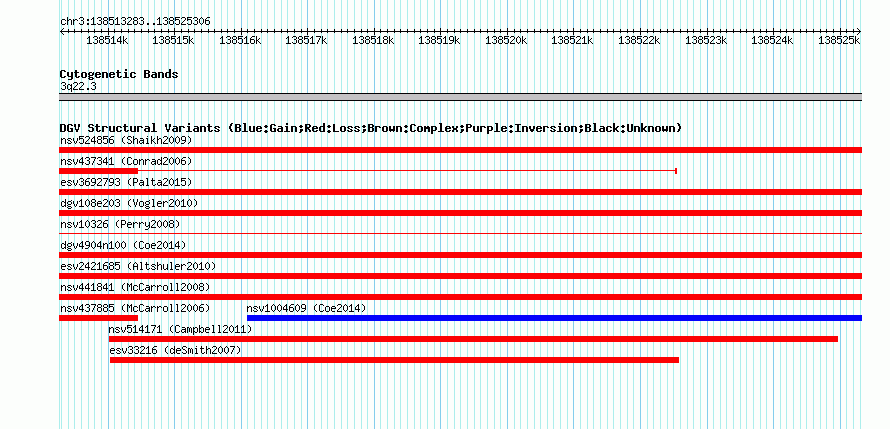Click the 138517k ruler position
890x429 pixels.
tap(307, 40)
